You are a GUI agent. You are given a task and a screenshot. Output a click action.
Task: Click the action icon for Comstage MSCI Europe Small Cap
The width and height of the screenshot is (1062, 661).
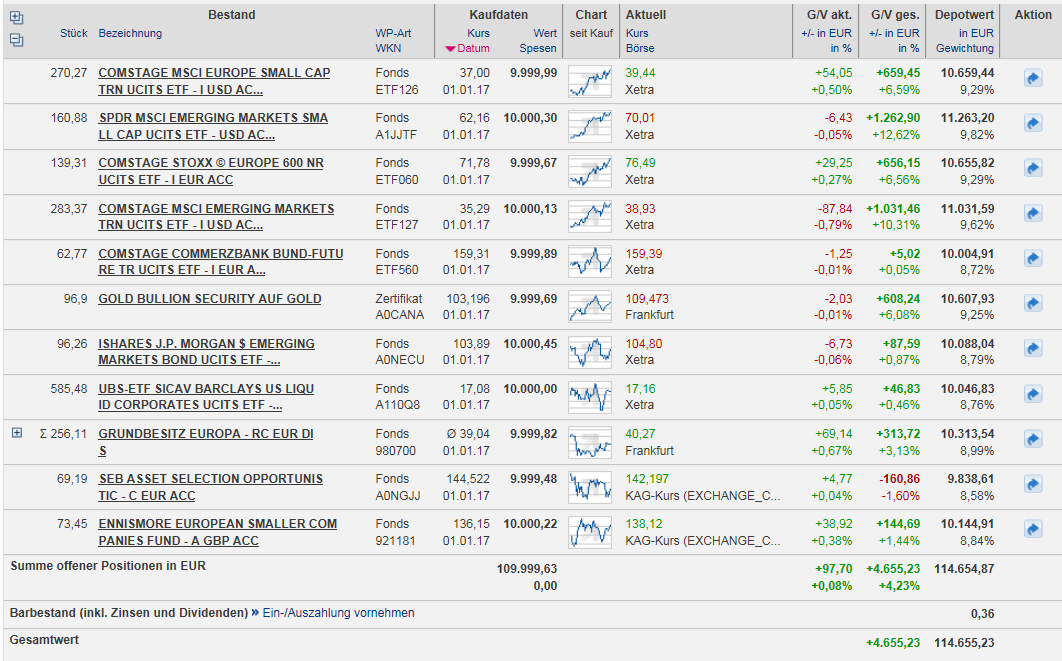tap(1033, 79)
